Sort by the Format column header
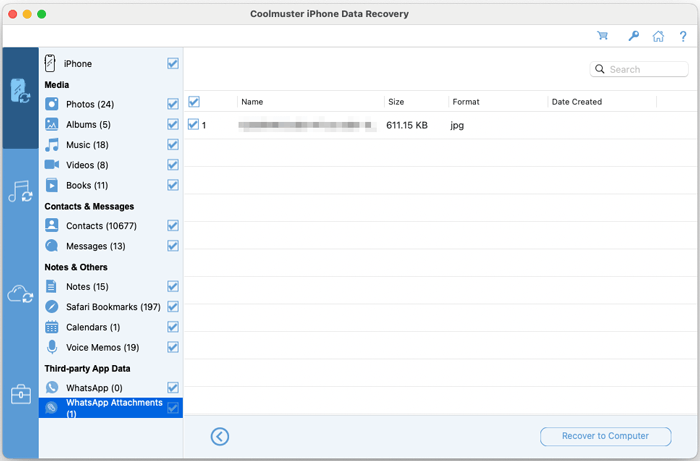 click(466, 102)
